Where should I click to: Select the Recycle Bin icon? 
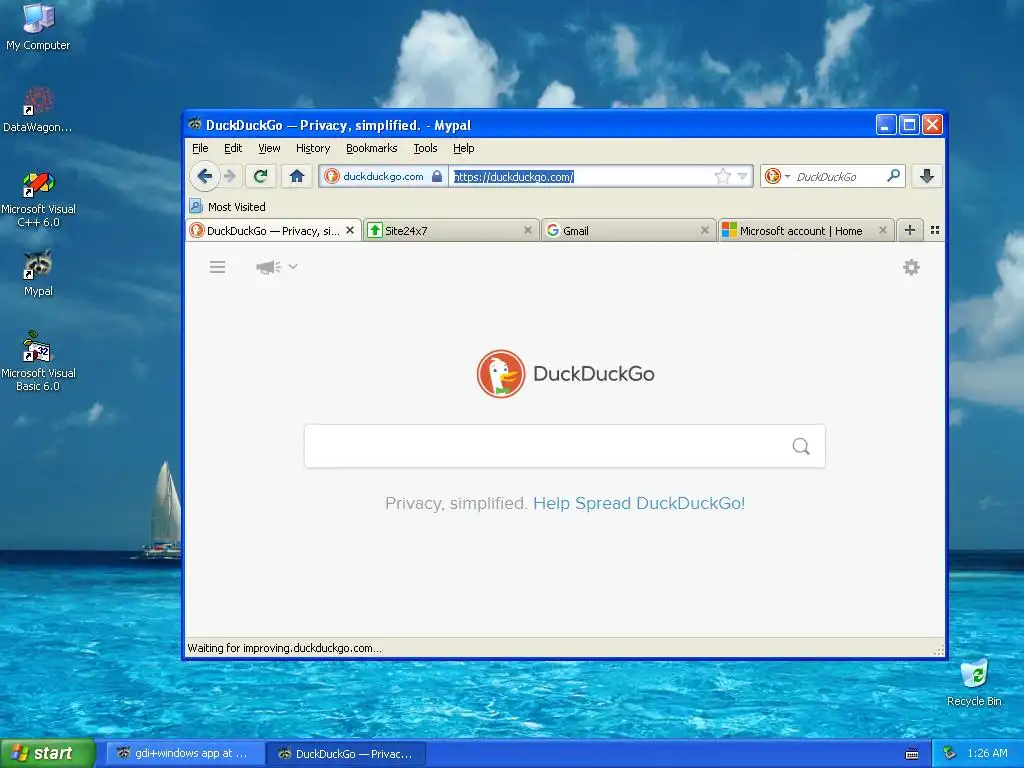click(974, 683)
